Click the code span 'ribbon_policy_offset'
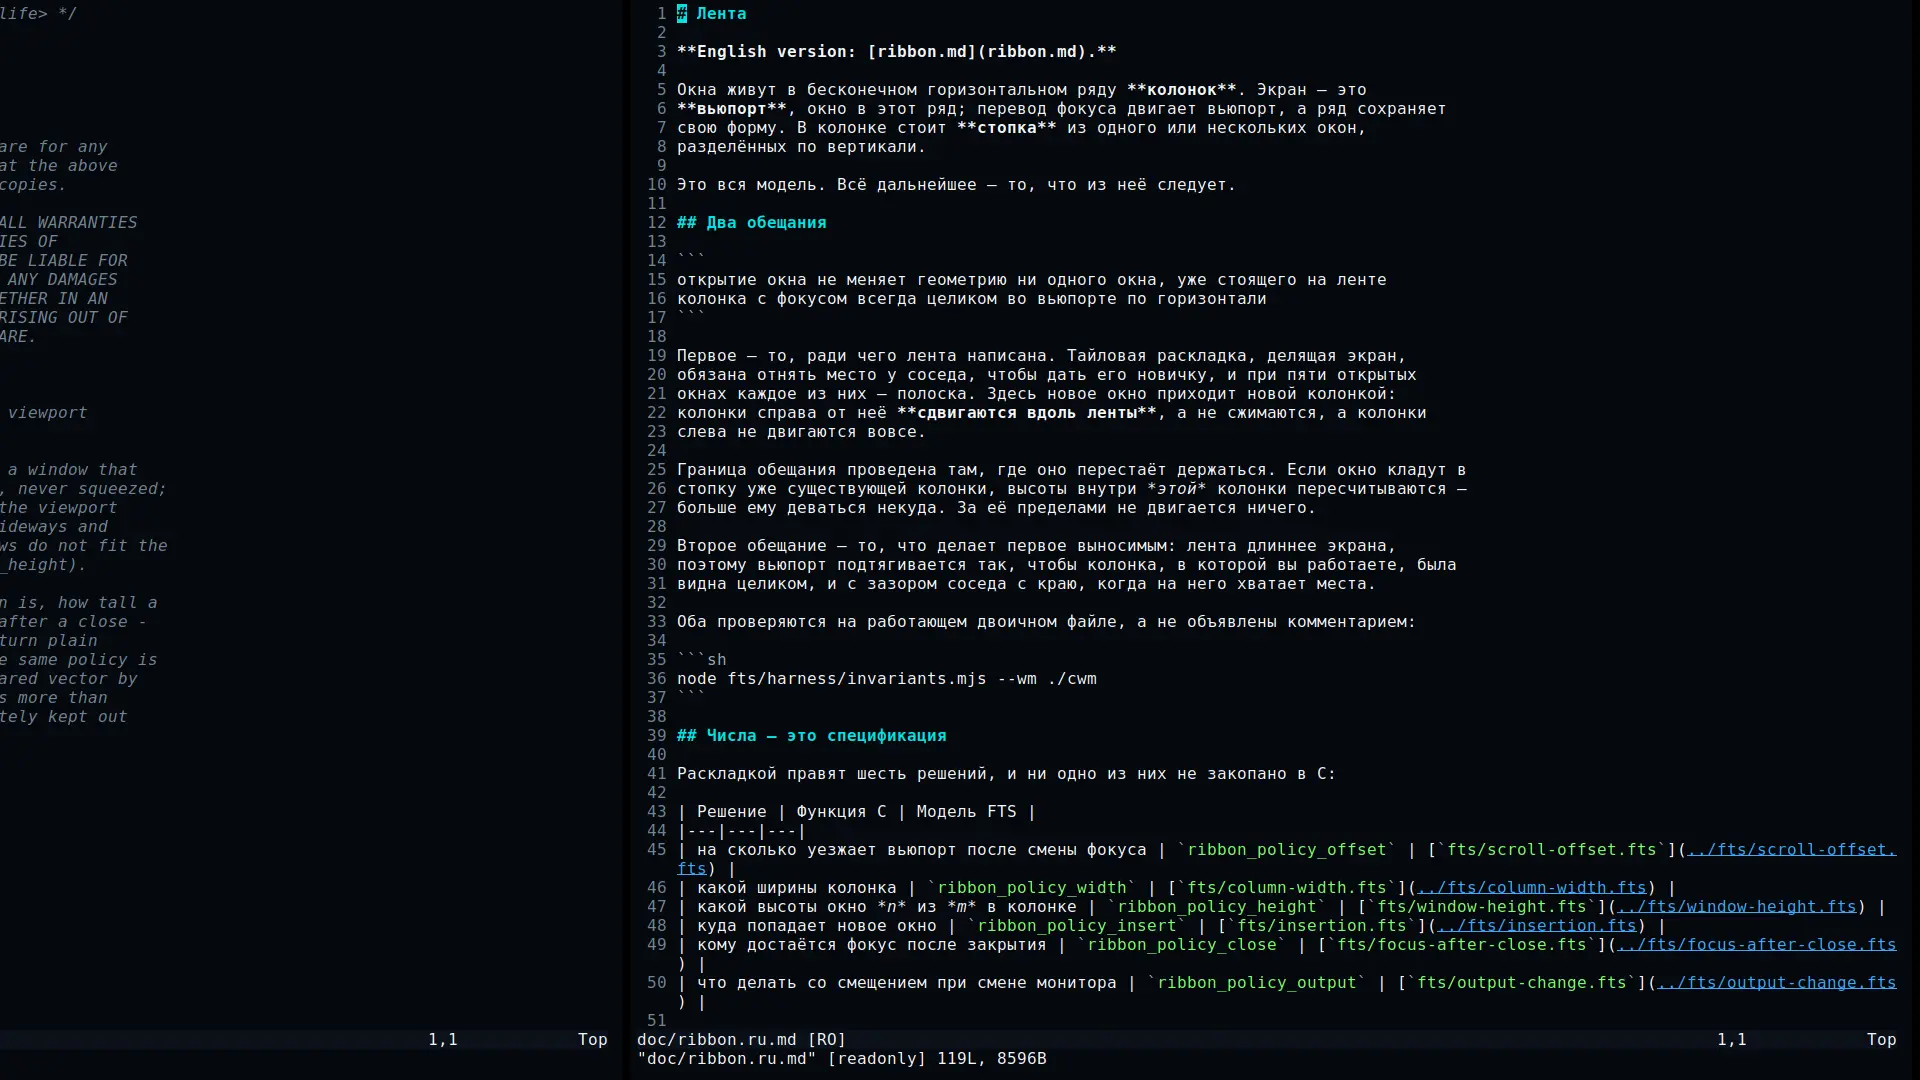1920x1080 pixels. coord(1287,850)
